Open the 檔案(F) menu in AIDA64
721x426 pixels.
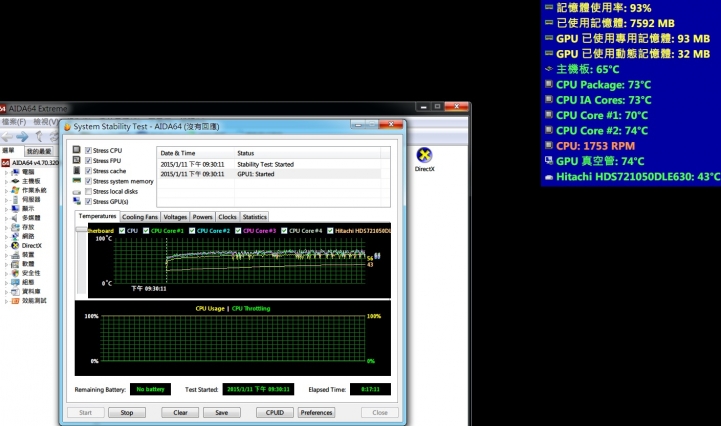[x=14, y=122]
